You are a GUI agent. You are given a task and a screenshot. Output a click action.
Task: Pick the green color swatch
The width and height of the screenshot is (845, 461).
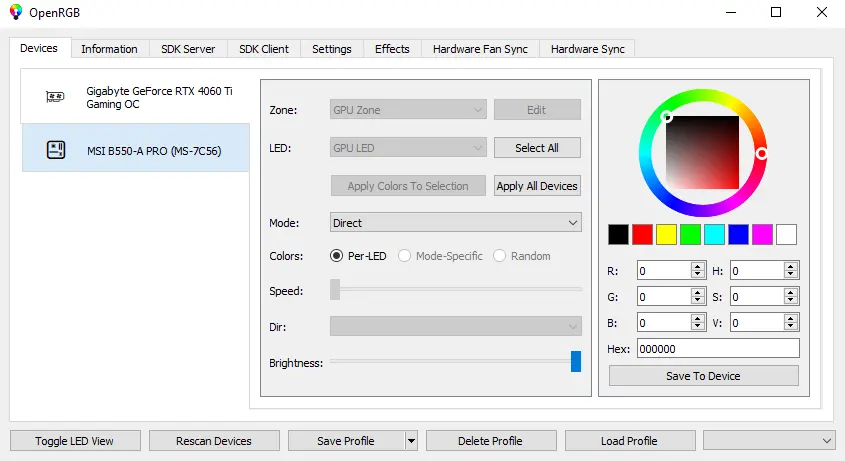690,235
